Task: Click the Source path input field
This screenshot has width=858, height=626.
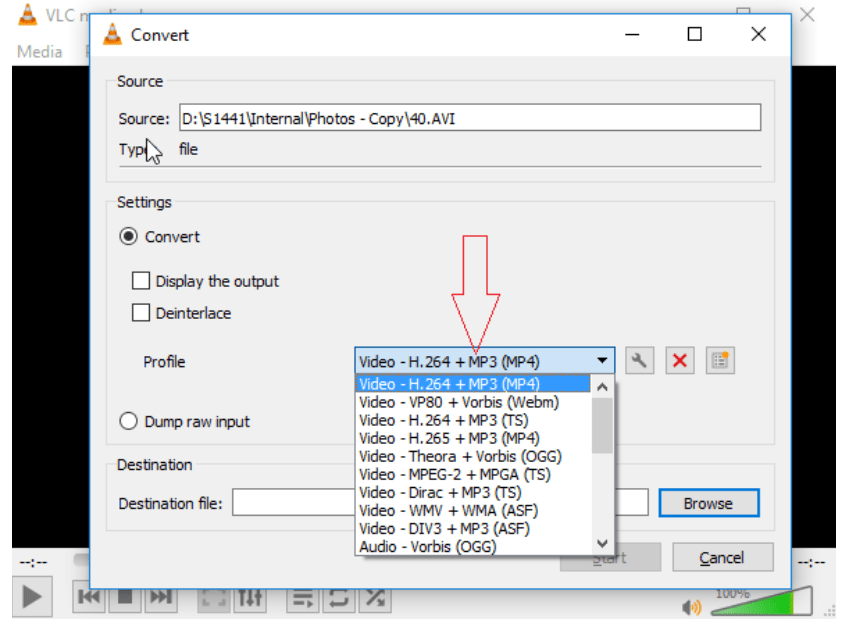Action: point(470,118)
